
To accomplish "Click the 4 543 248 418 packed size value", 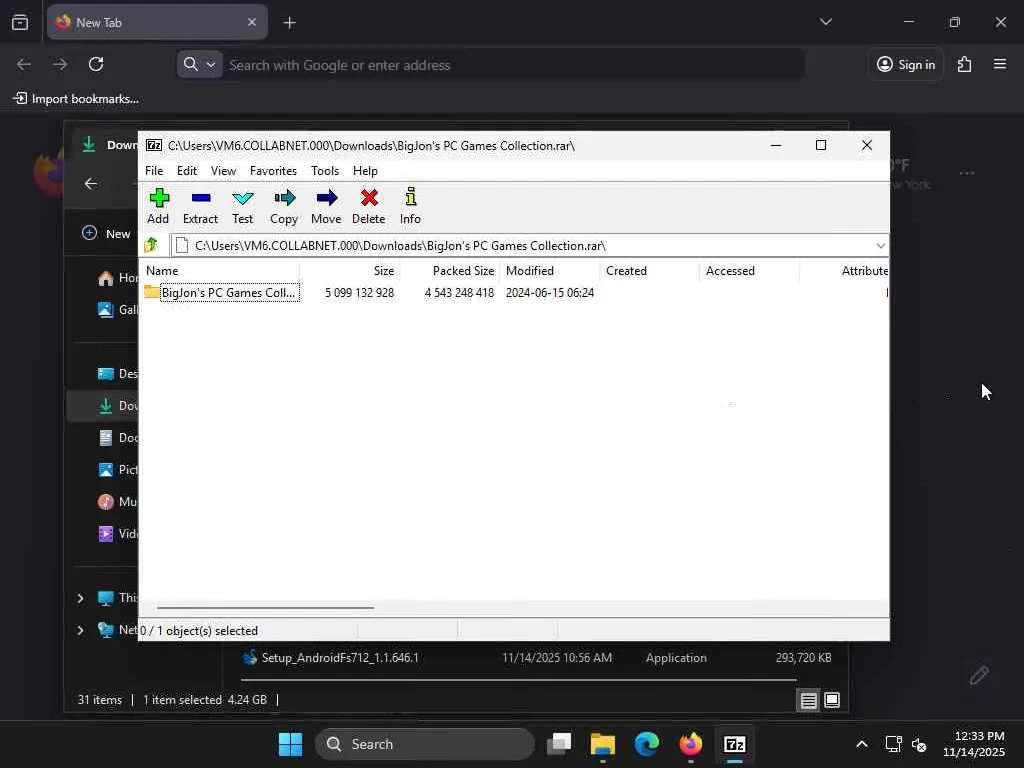I will point(459,293).
